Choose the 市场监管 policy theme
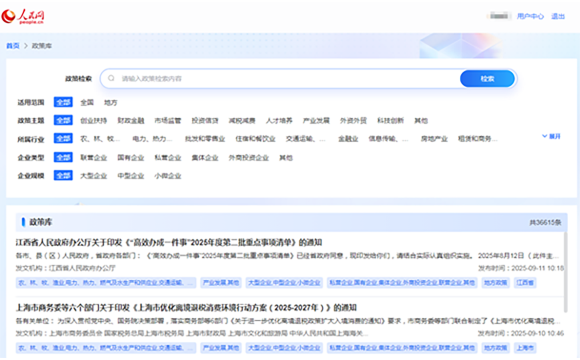The image size is (580, 360). [x=168, y=121]
